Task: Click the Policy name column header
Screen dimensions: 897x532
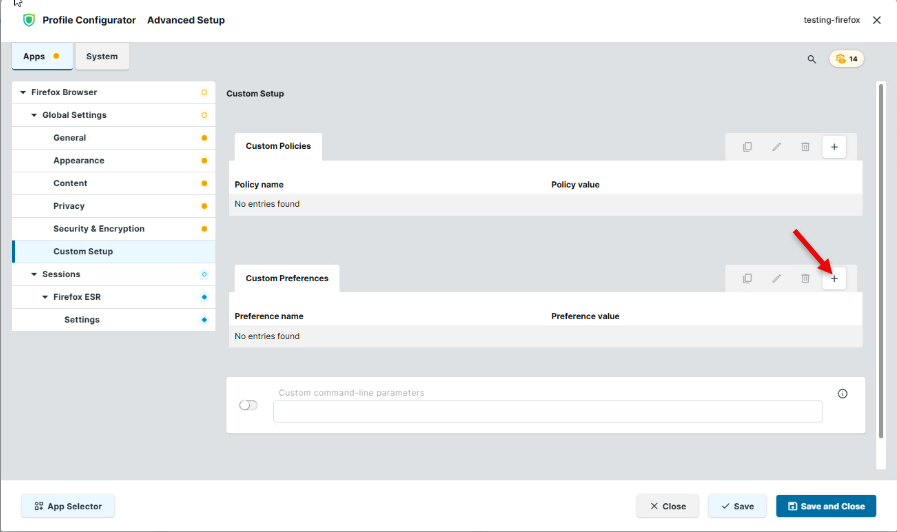Action: click(x=259, y=185)
